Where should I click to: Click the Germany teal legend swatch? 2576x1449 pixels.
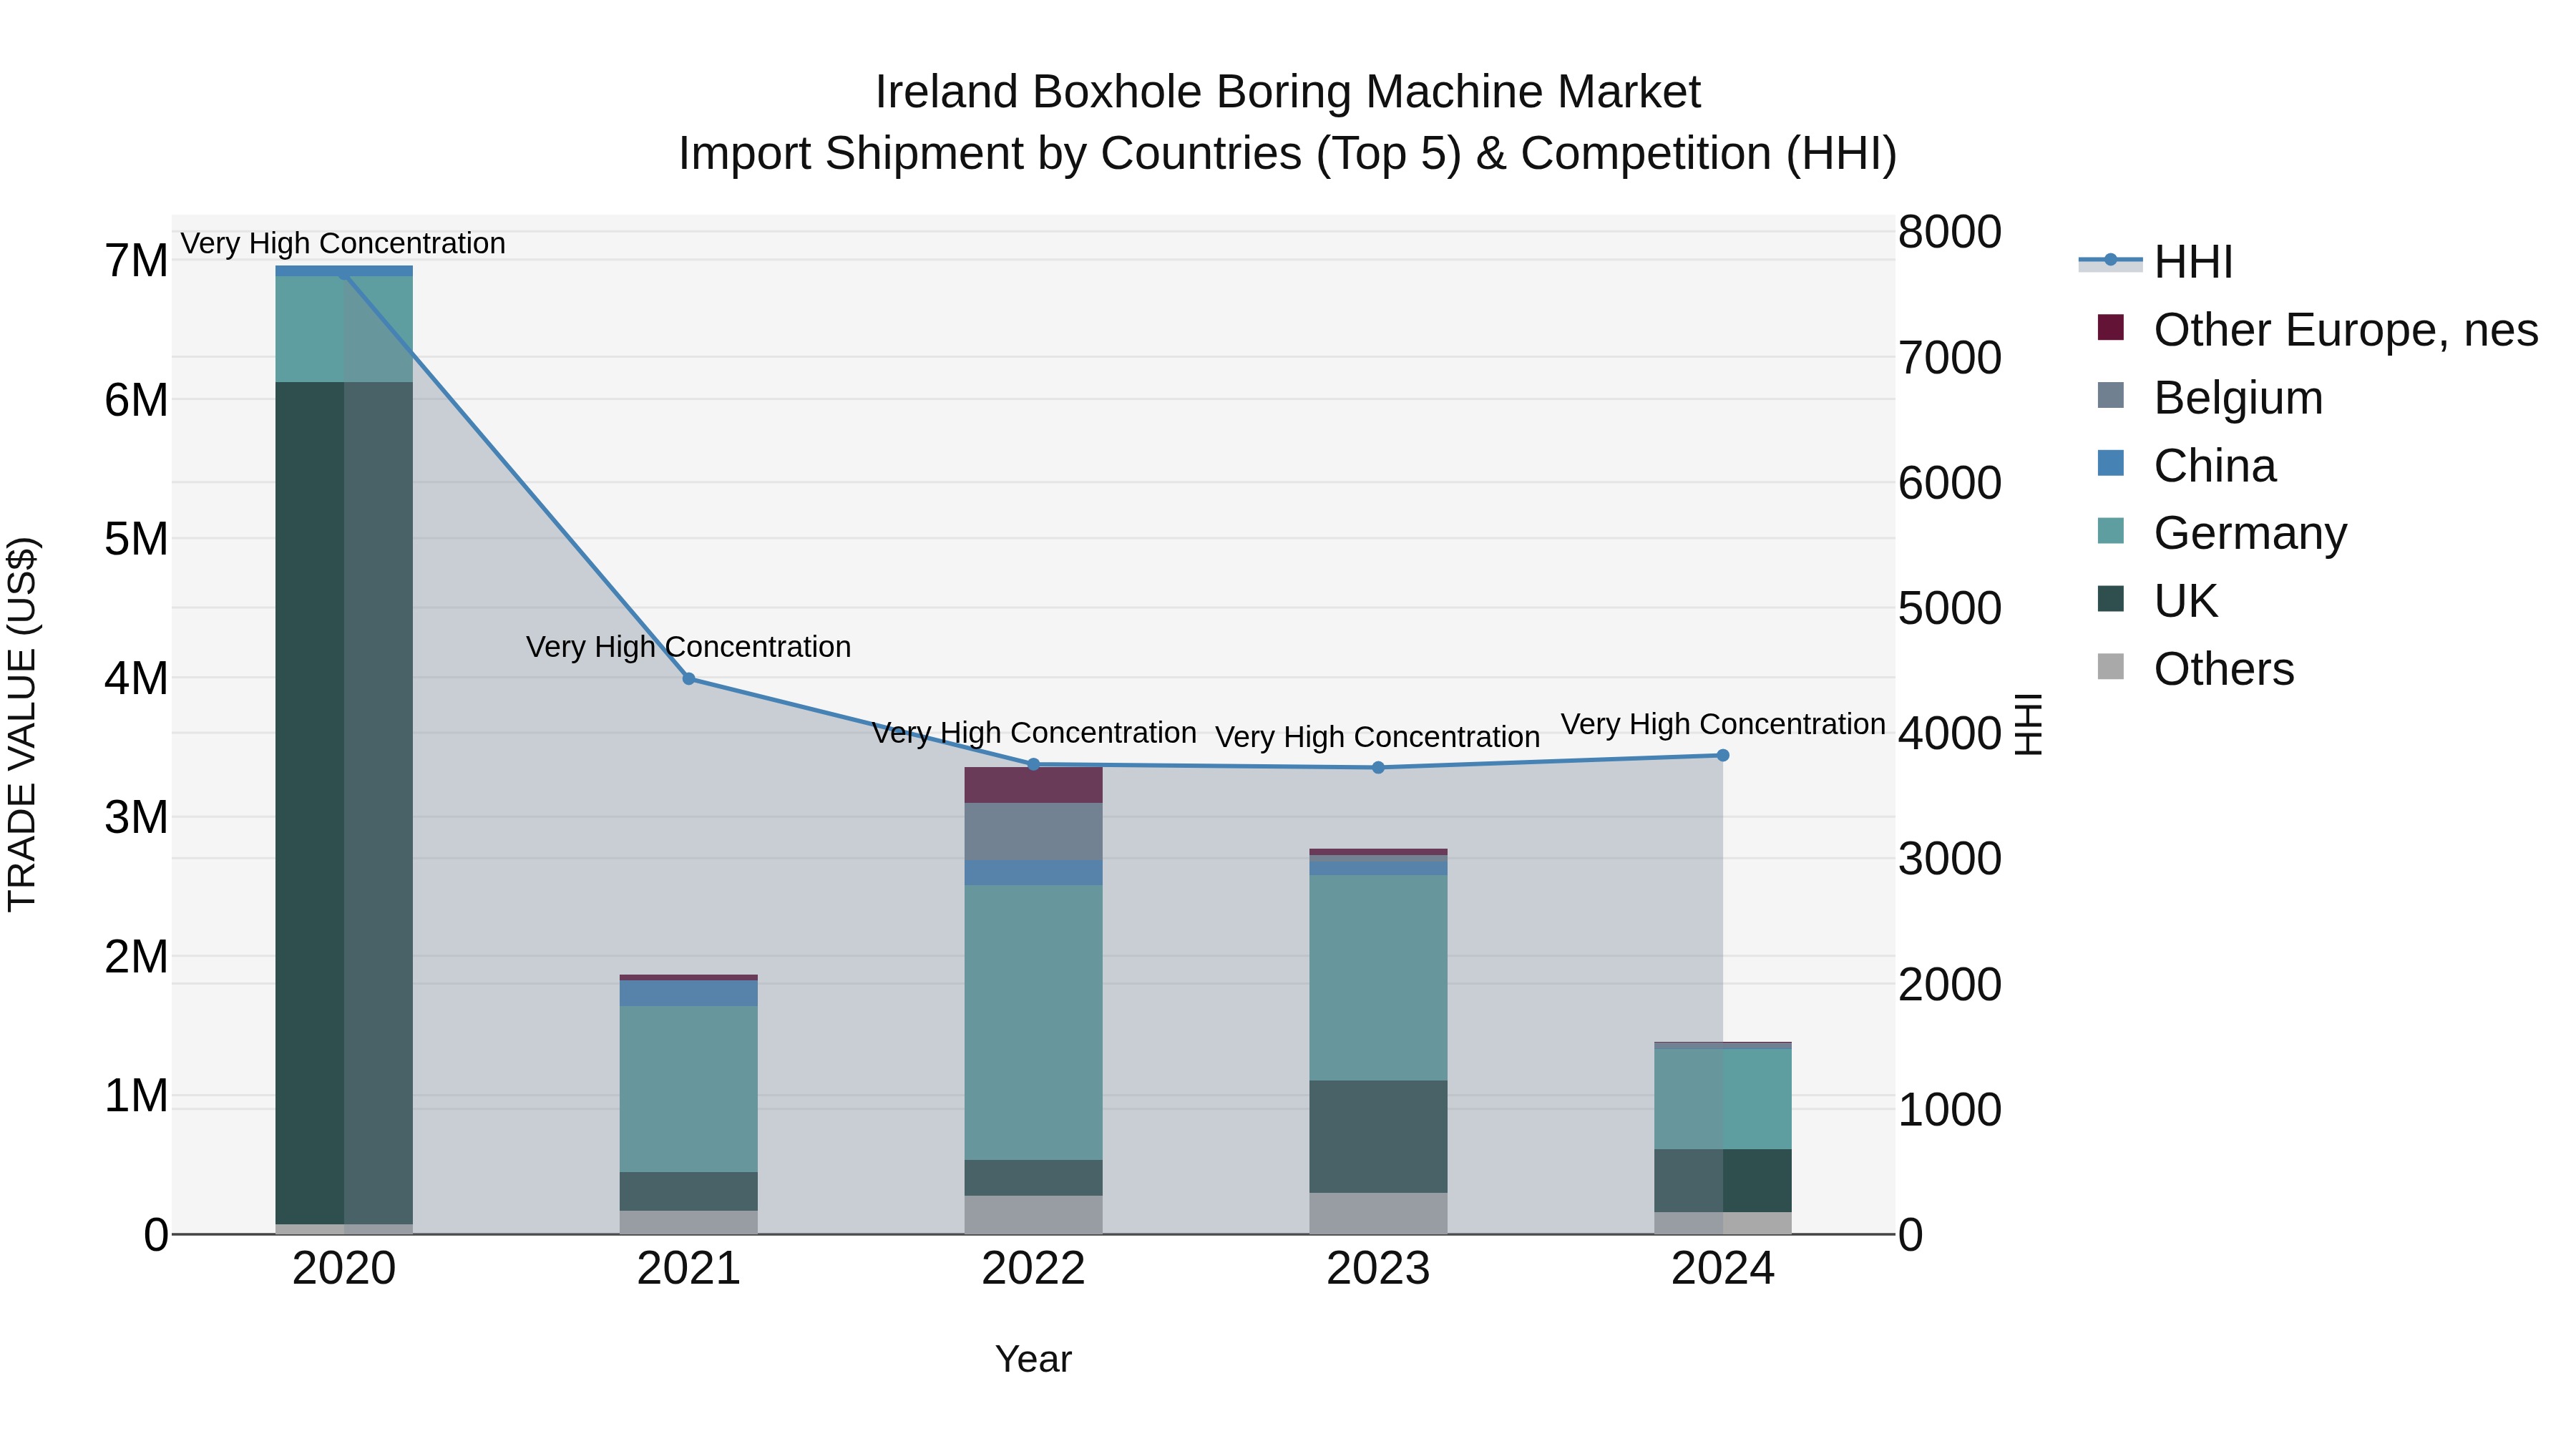tap(2110, 531)
